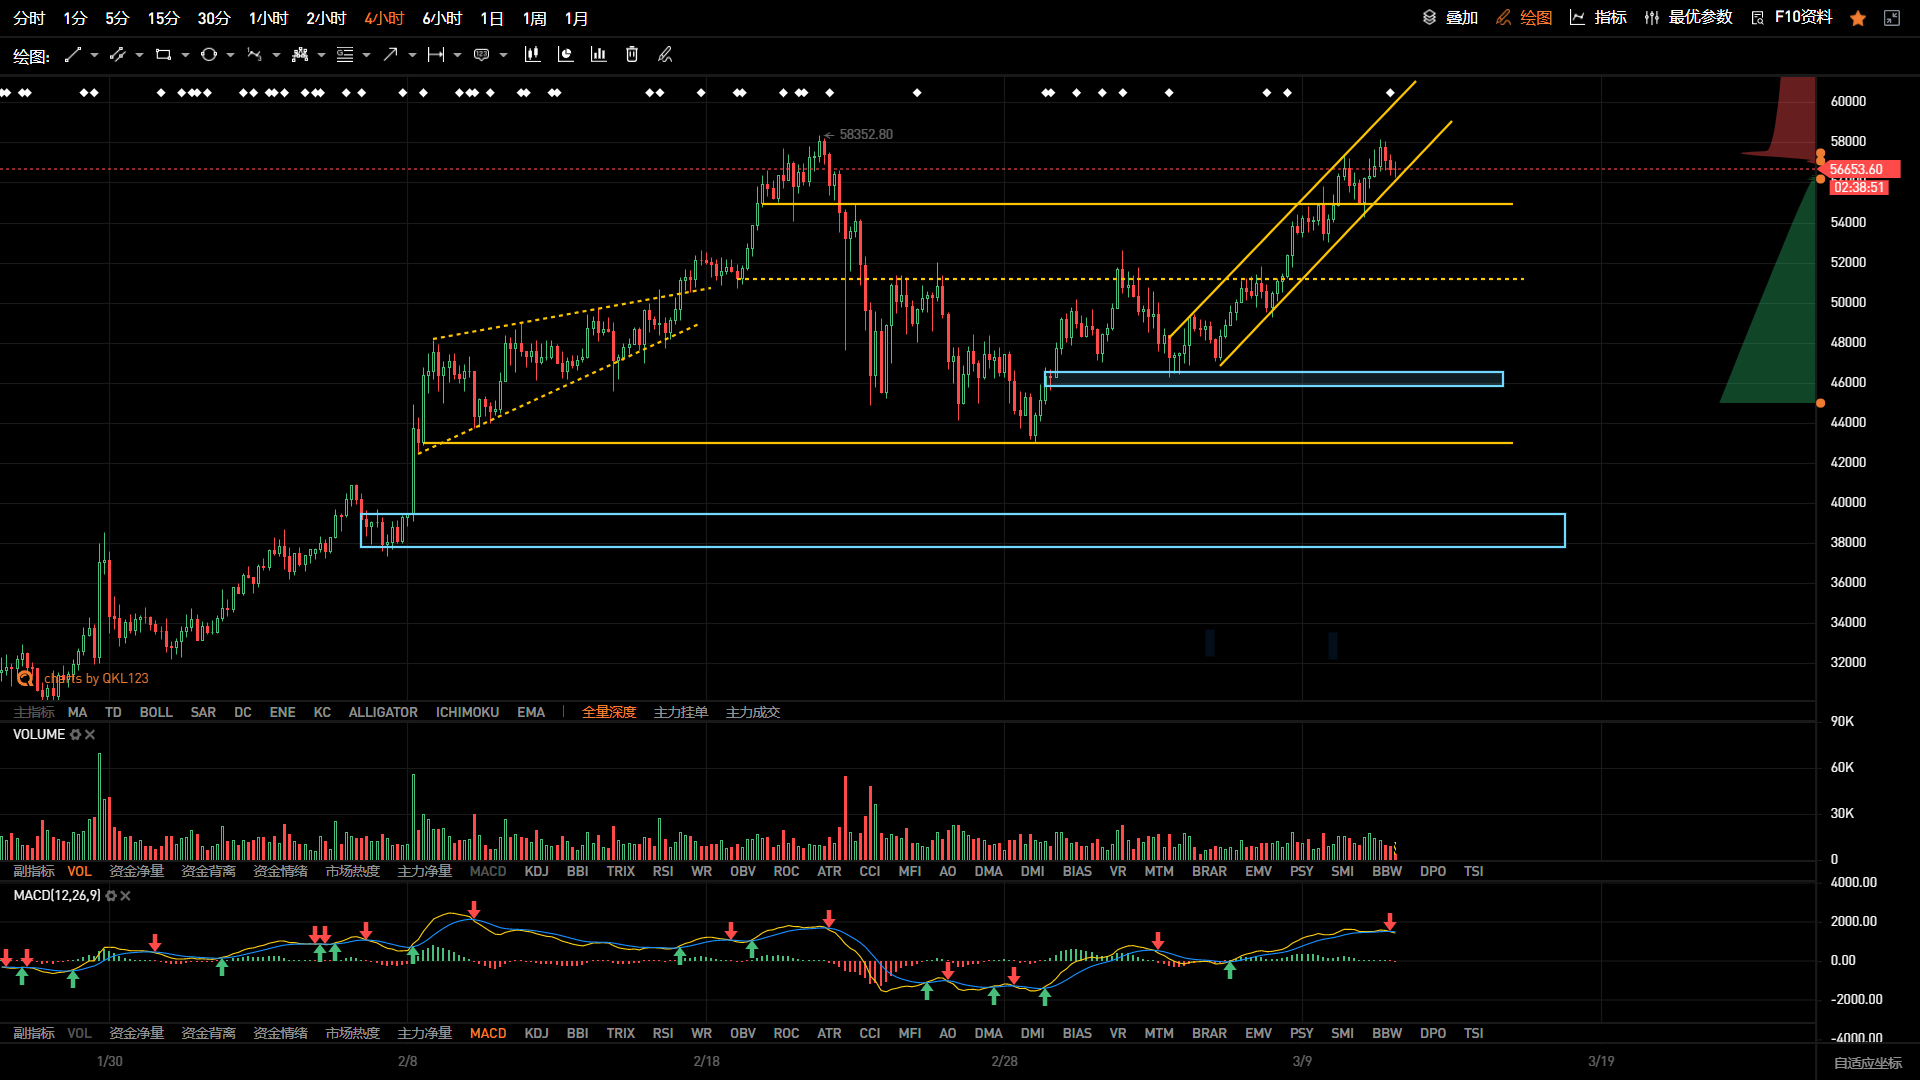Expand the text label tool dropdown arrow
1920x1080 pixels.
[503, 55]
